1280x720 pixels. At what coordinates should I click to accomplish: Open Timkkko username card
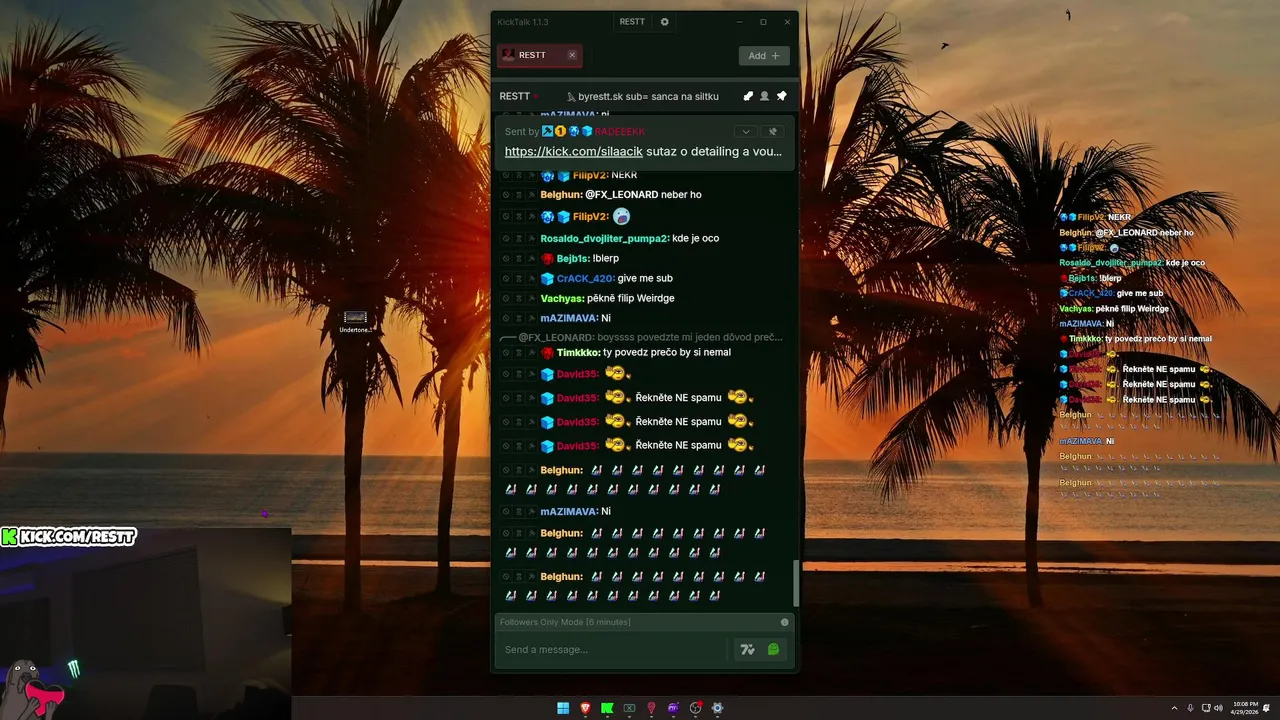(578, 353)
